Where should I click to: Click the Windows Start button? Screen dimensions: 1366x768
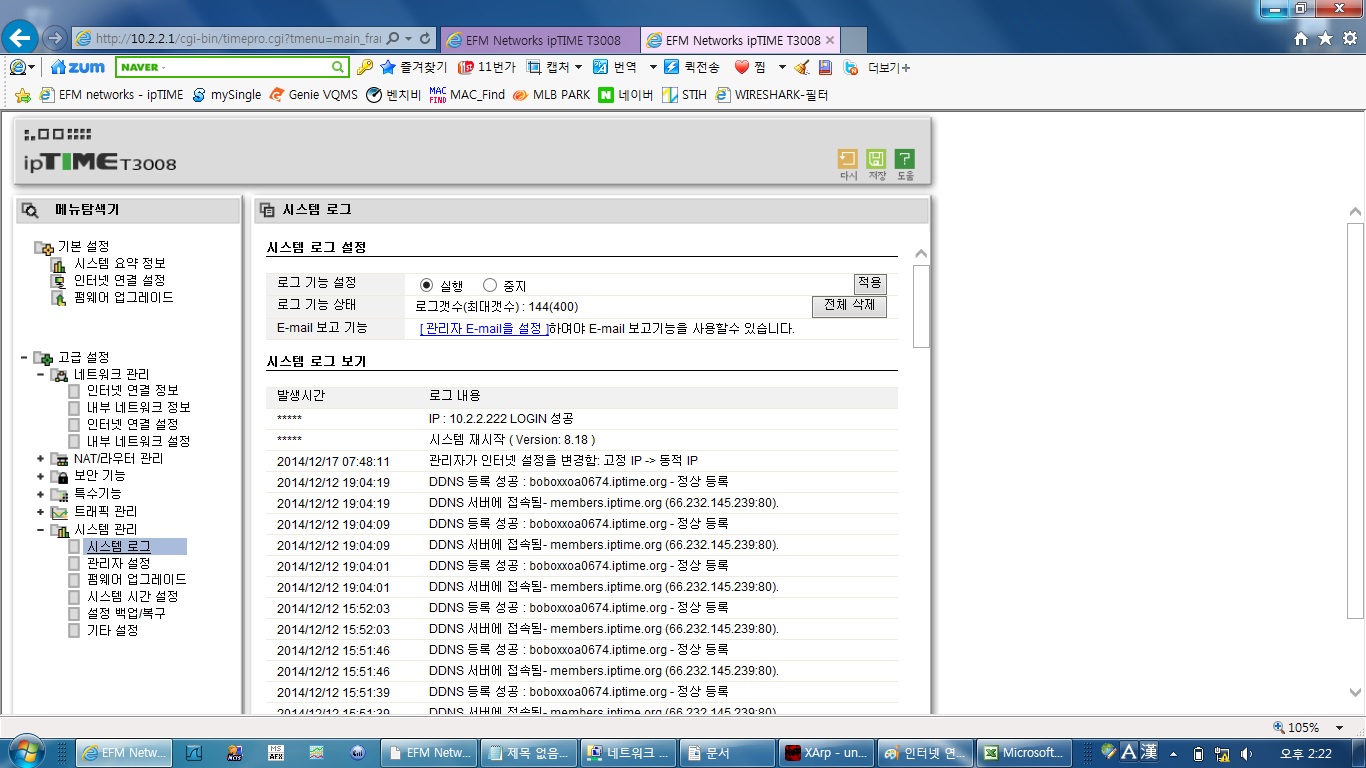pyautogui.click(x=24, y=752)
